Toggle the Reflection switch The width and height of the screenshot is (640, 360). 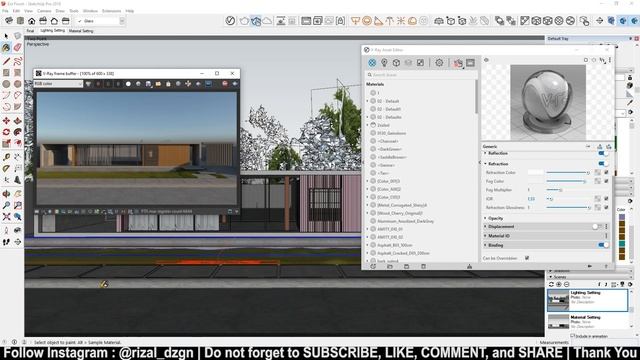(x=603, y=153)
